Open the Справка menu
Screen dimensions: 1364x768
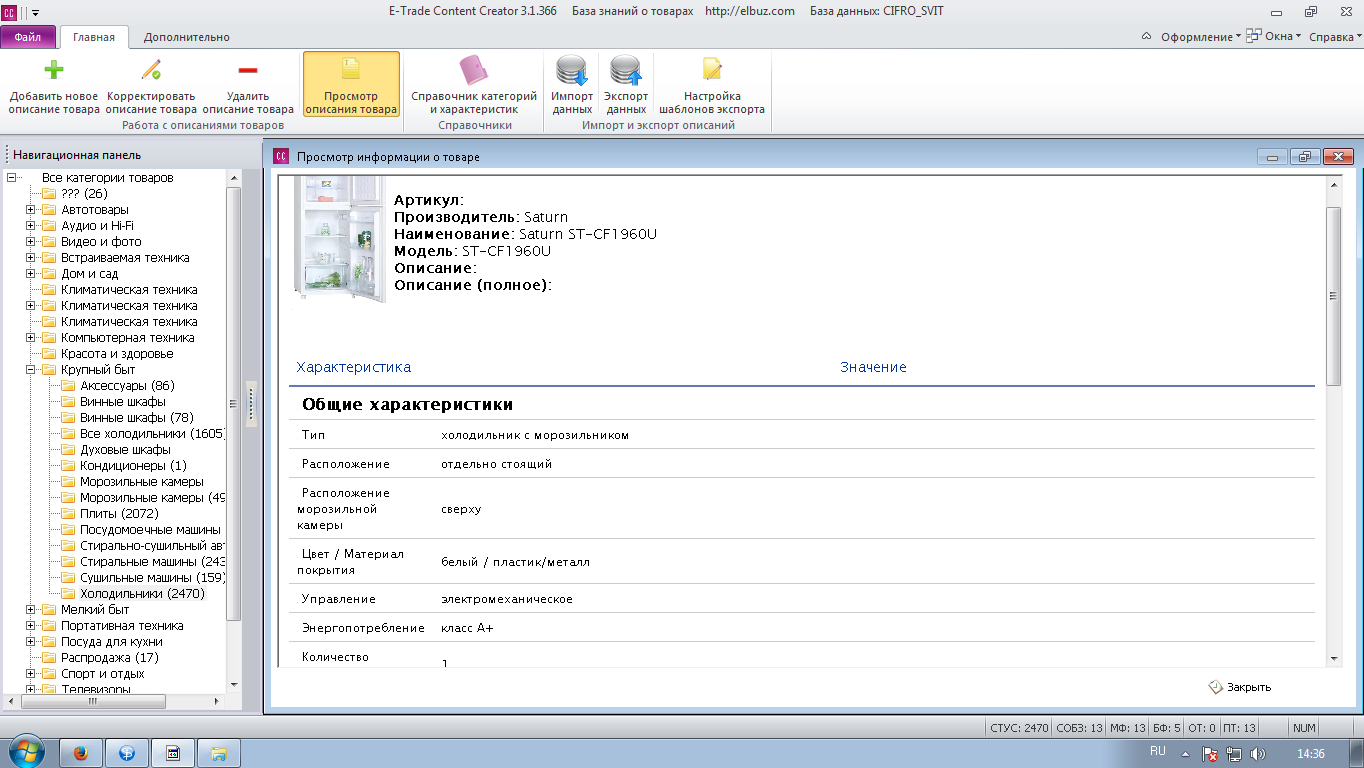[1335, 37]
